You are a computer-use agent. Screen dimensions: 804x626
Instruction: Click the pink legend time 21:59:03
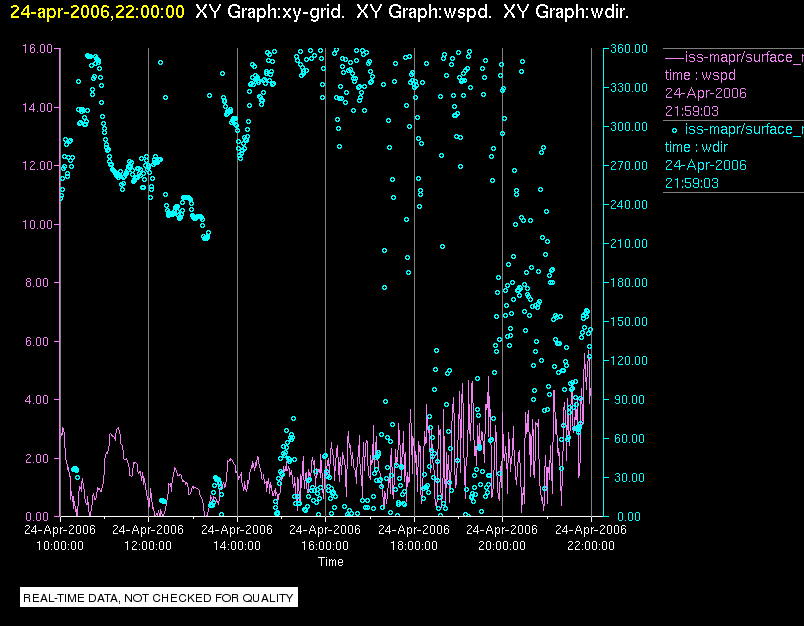coord(692,111)
